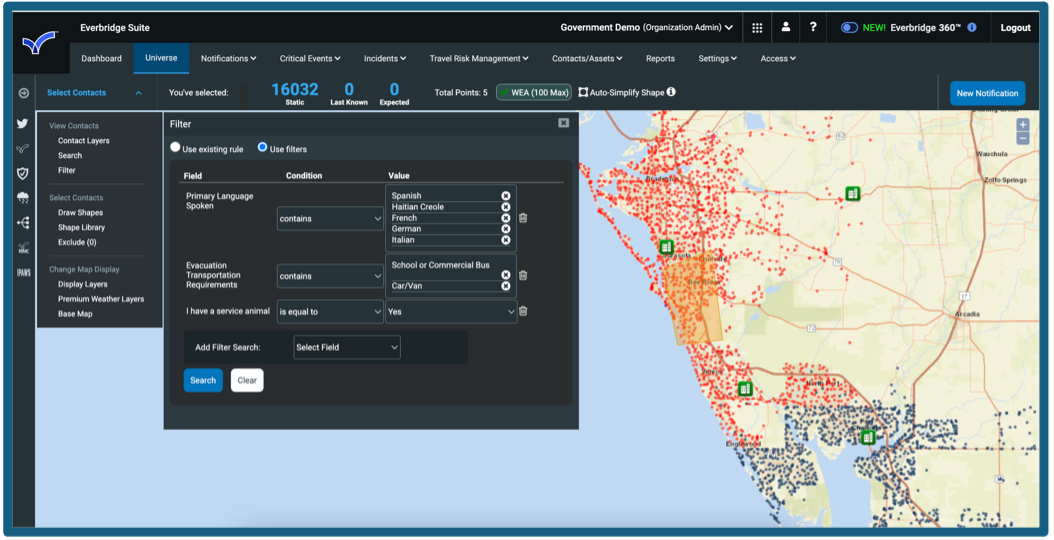Delete the Primary Language Spoken filter row
The width and height of the screenshot is (1054, 540).
click(523, 218)
